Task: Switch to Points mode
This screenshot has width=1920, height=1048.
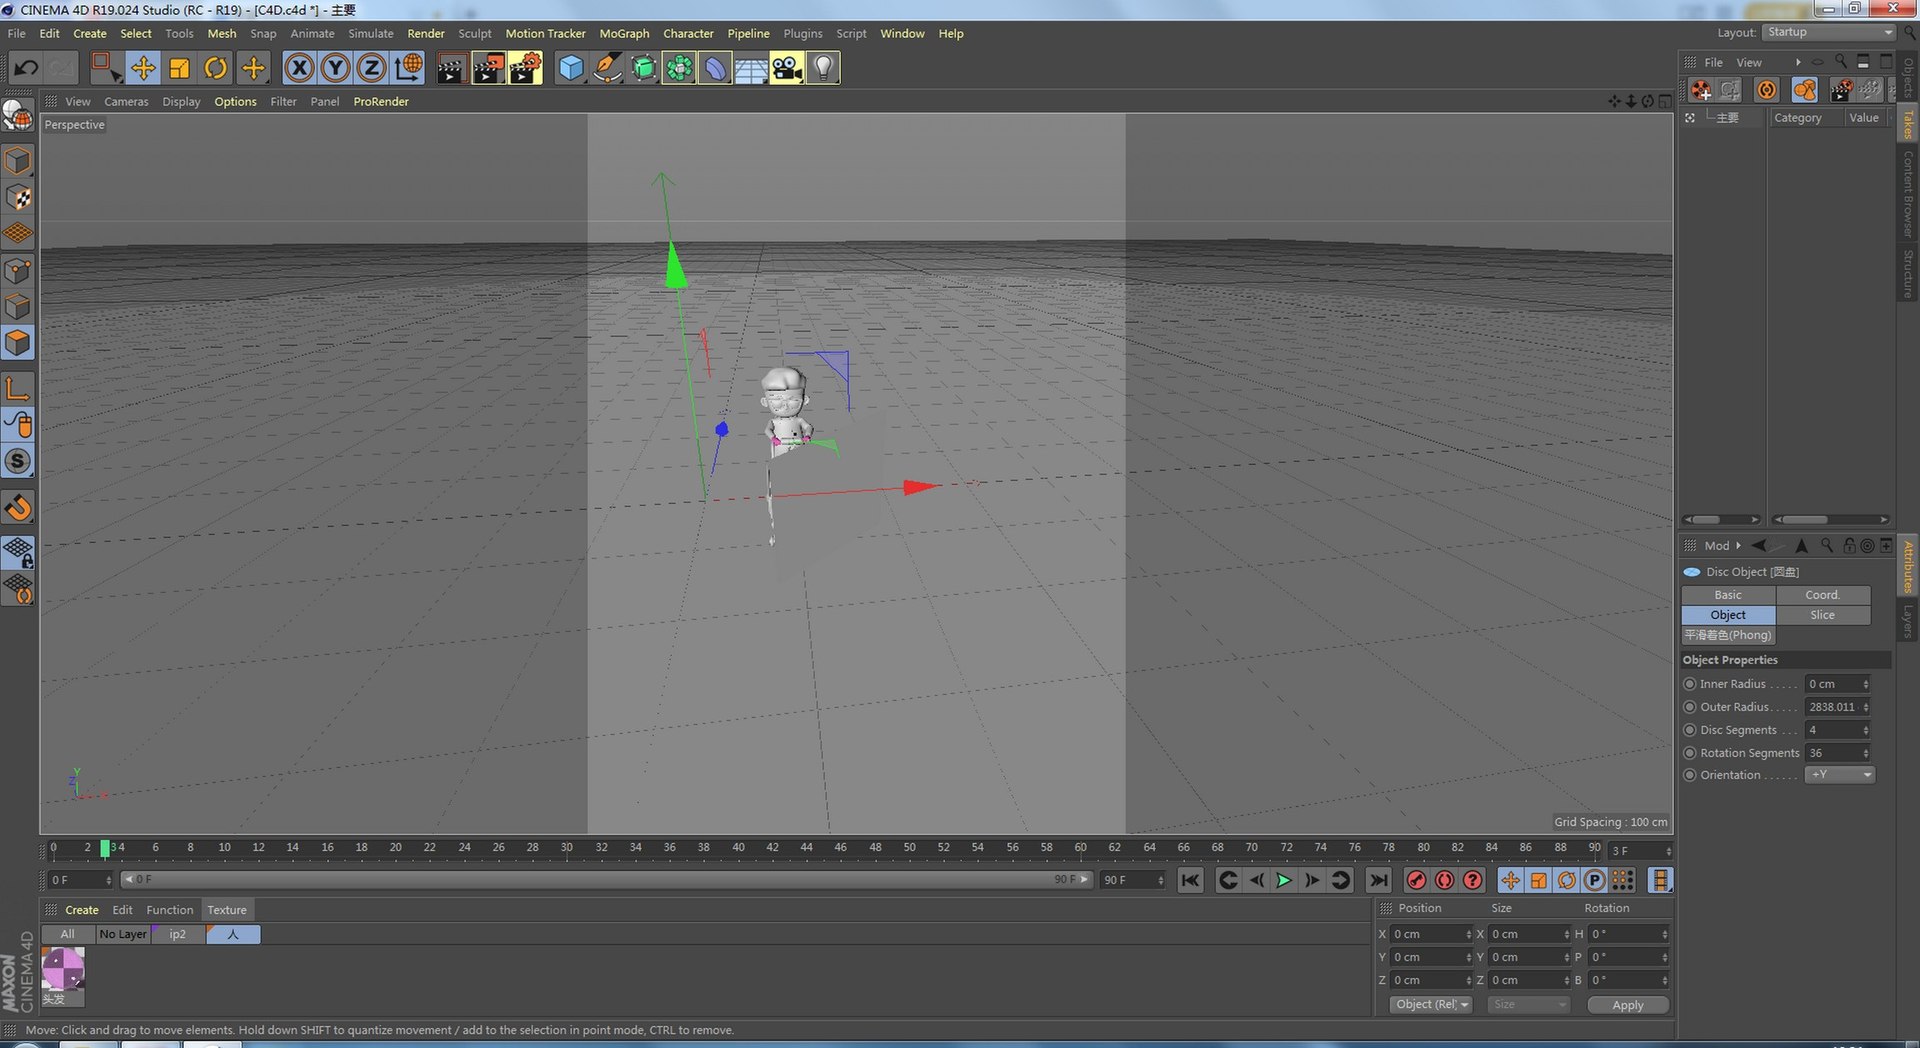Action: 18,270
